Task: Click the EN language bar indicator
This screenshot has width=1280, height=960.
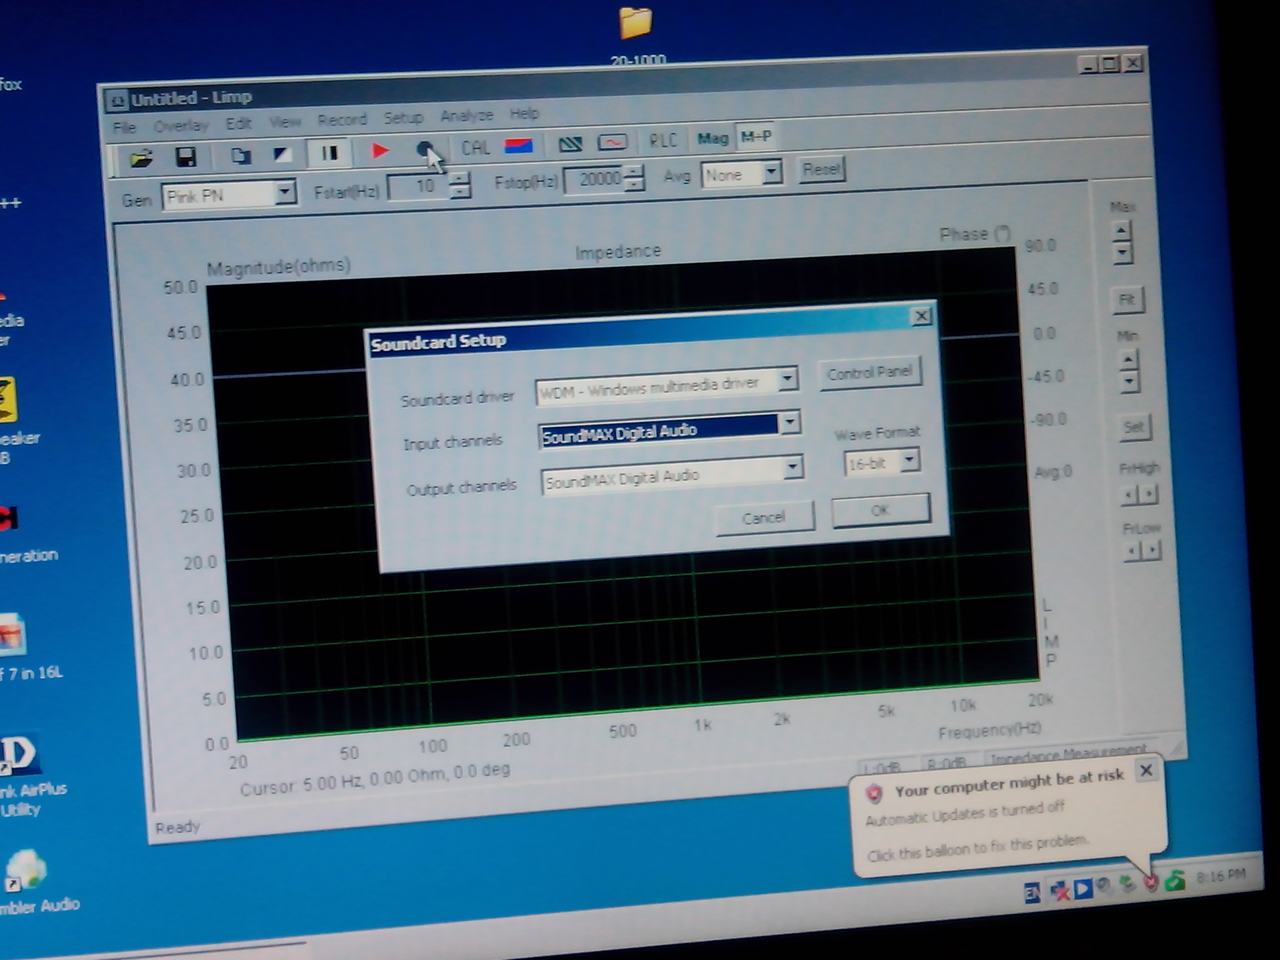Action: click(x=1033, y=893)
